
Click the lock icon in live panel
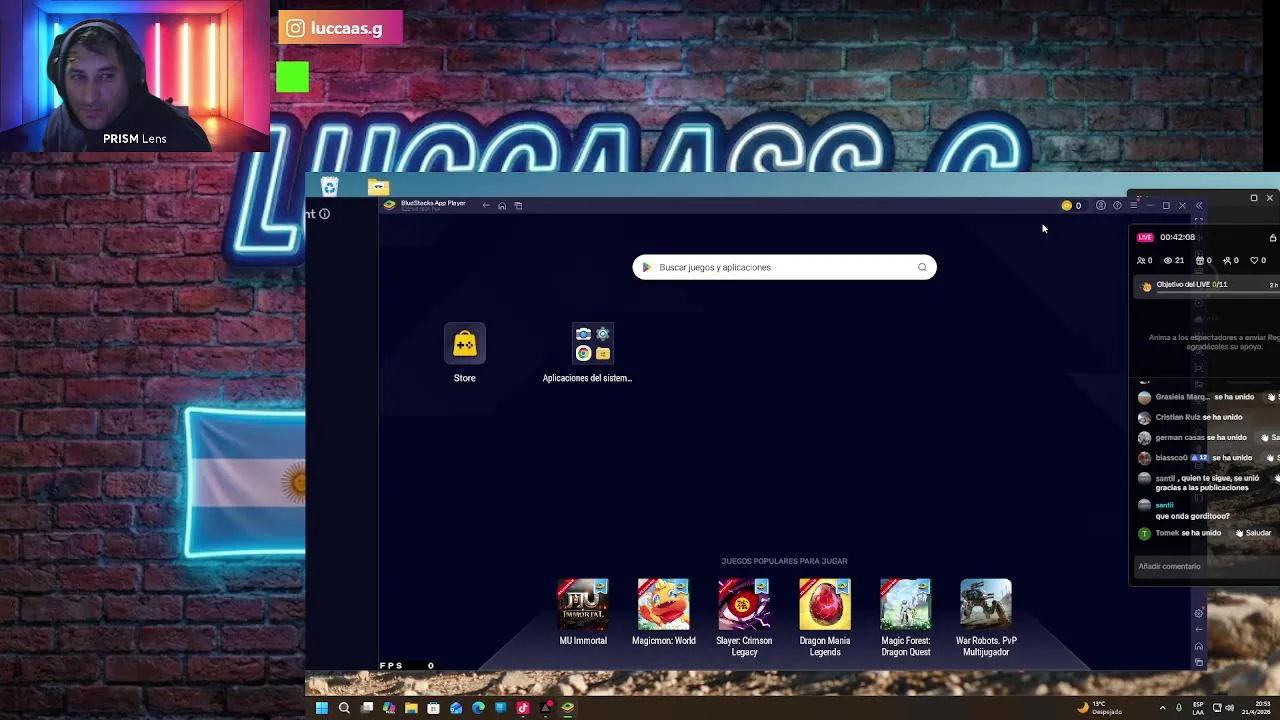1272,238
